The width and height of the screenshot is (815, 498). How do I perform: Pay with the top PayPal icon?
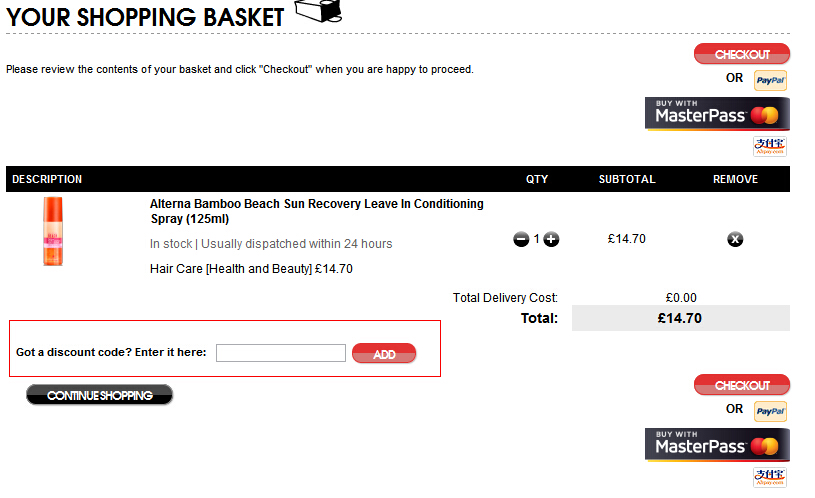coord(770,80)
